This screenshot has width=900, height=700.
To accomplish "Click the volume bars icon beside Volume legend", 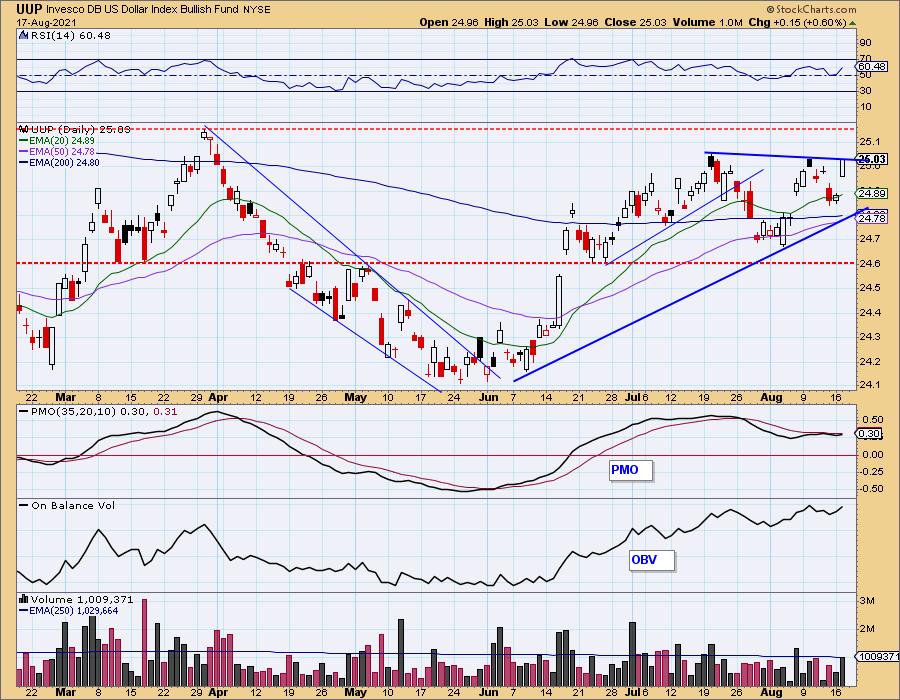I will point(24,599).
